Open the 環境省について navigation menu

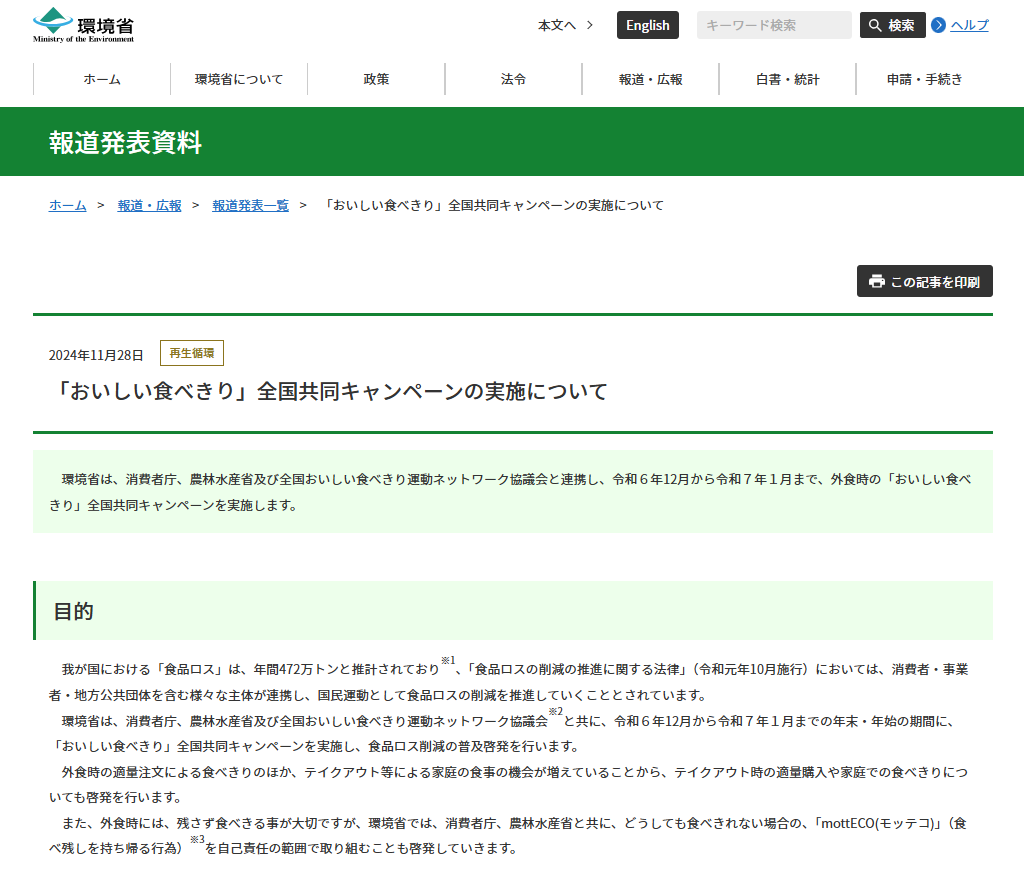[x=238, y=79]
